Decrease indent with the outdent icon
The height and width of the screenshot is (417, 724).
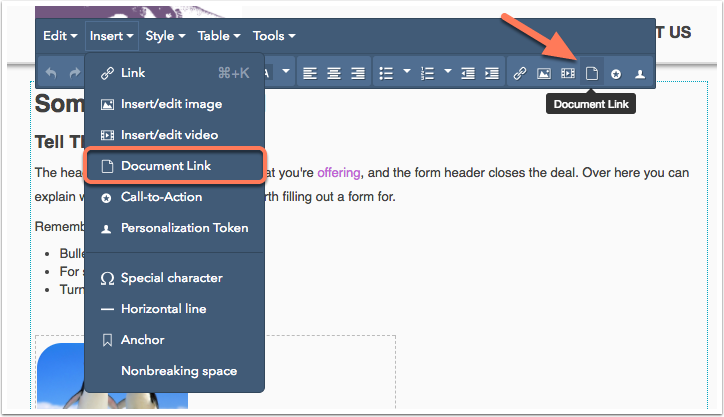click(468, 73)
